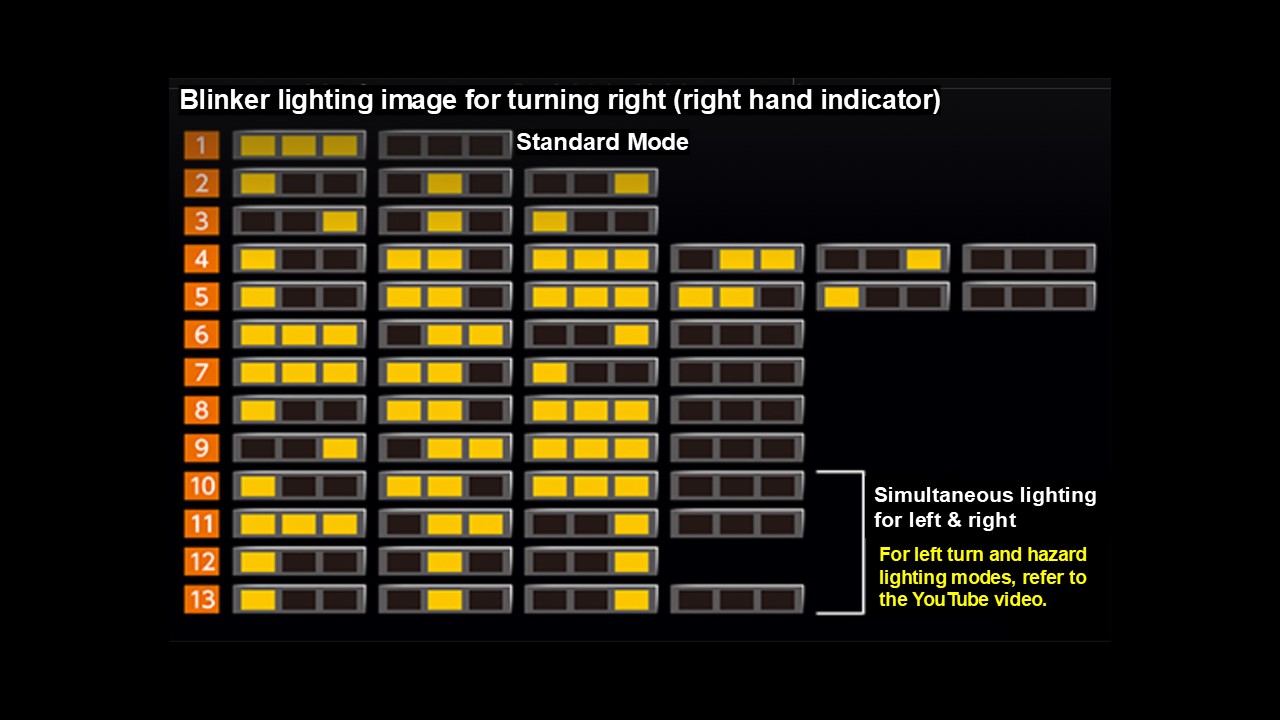Click the sixth frame in pattern row 4
Screen dimensions: 1280x720
point(1029,259)
